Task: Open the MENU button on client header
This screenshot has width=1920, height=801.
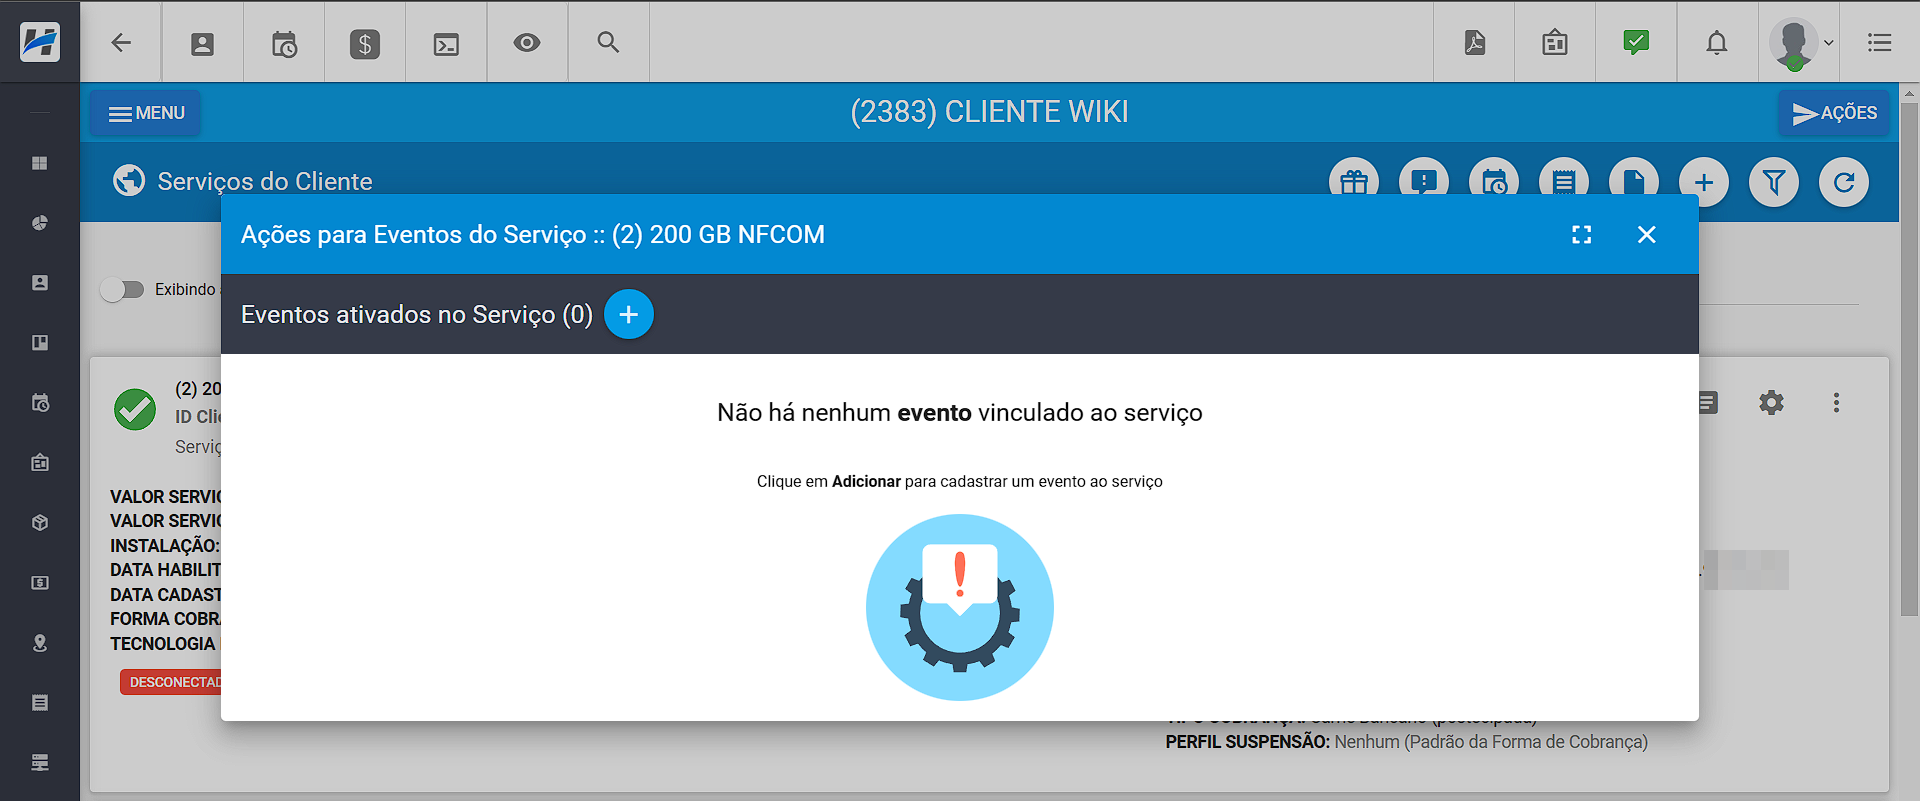Action: coord(146,113)
